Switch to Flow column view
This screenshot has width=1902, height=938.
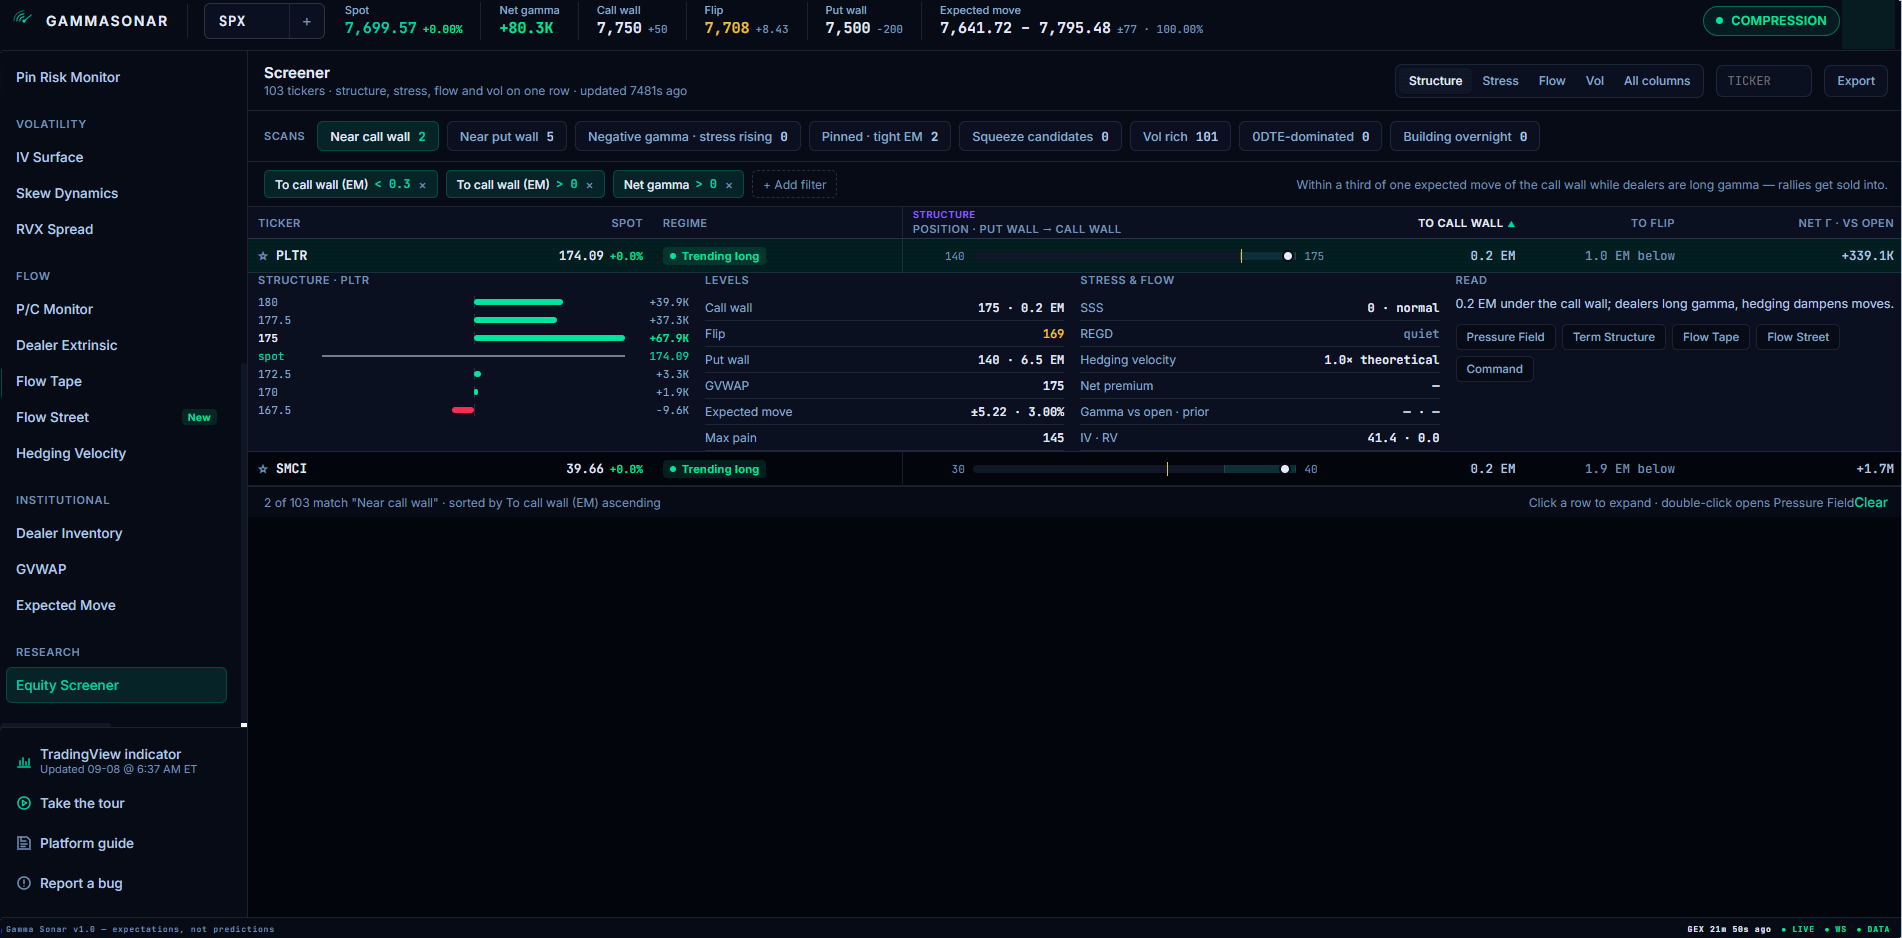(x=1552, y=81)
